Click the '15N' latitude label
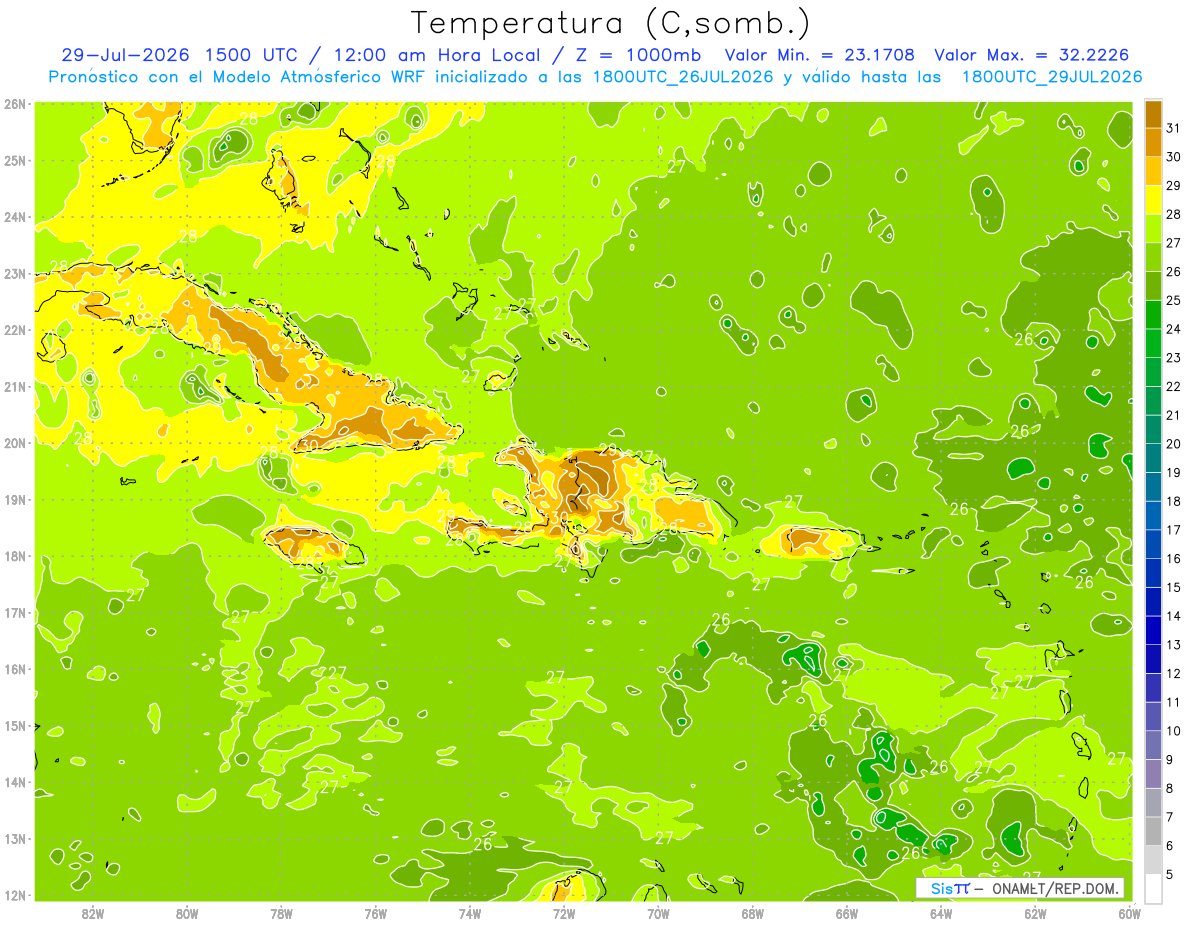 (14, 726)
